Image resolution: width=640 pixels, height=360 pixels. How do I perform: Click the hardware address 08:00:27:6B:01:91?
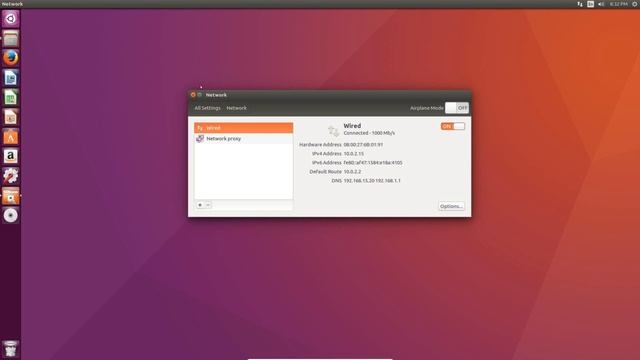pos(363,144)
